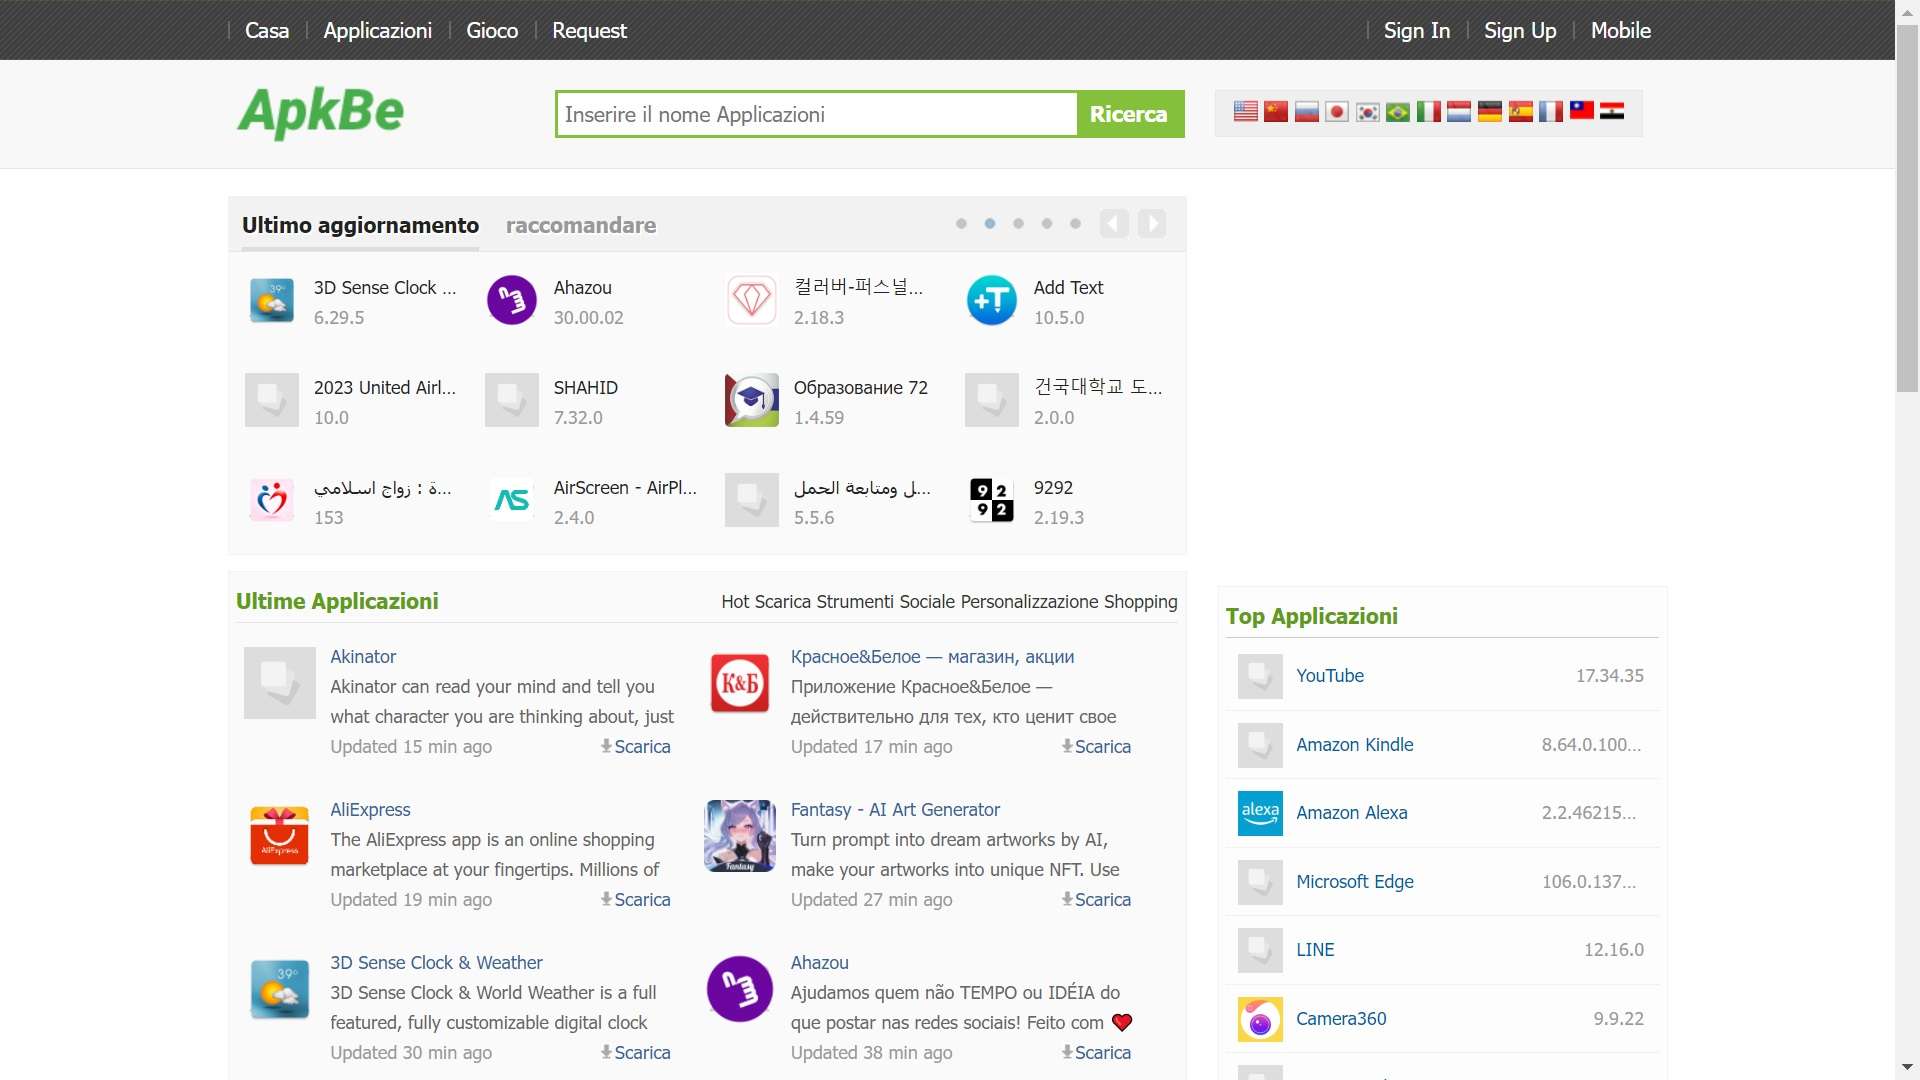1920x1080 pixels.
Task: Switch to the Egypt flag language
Action: point(1612,111)
